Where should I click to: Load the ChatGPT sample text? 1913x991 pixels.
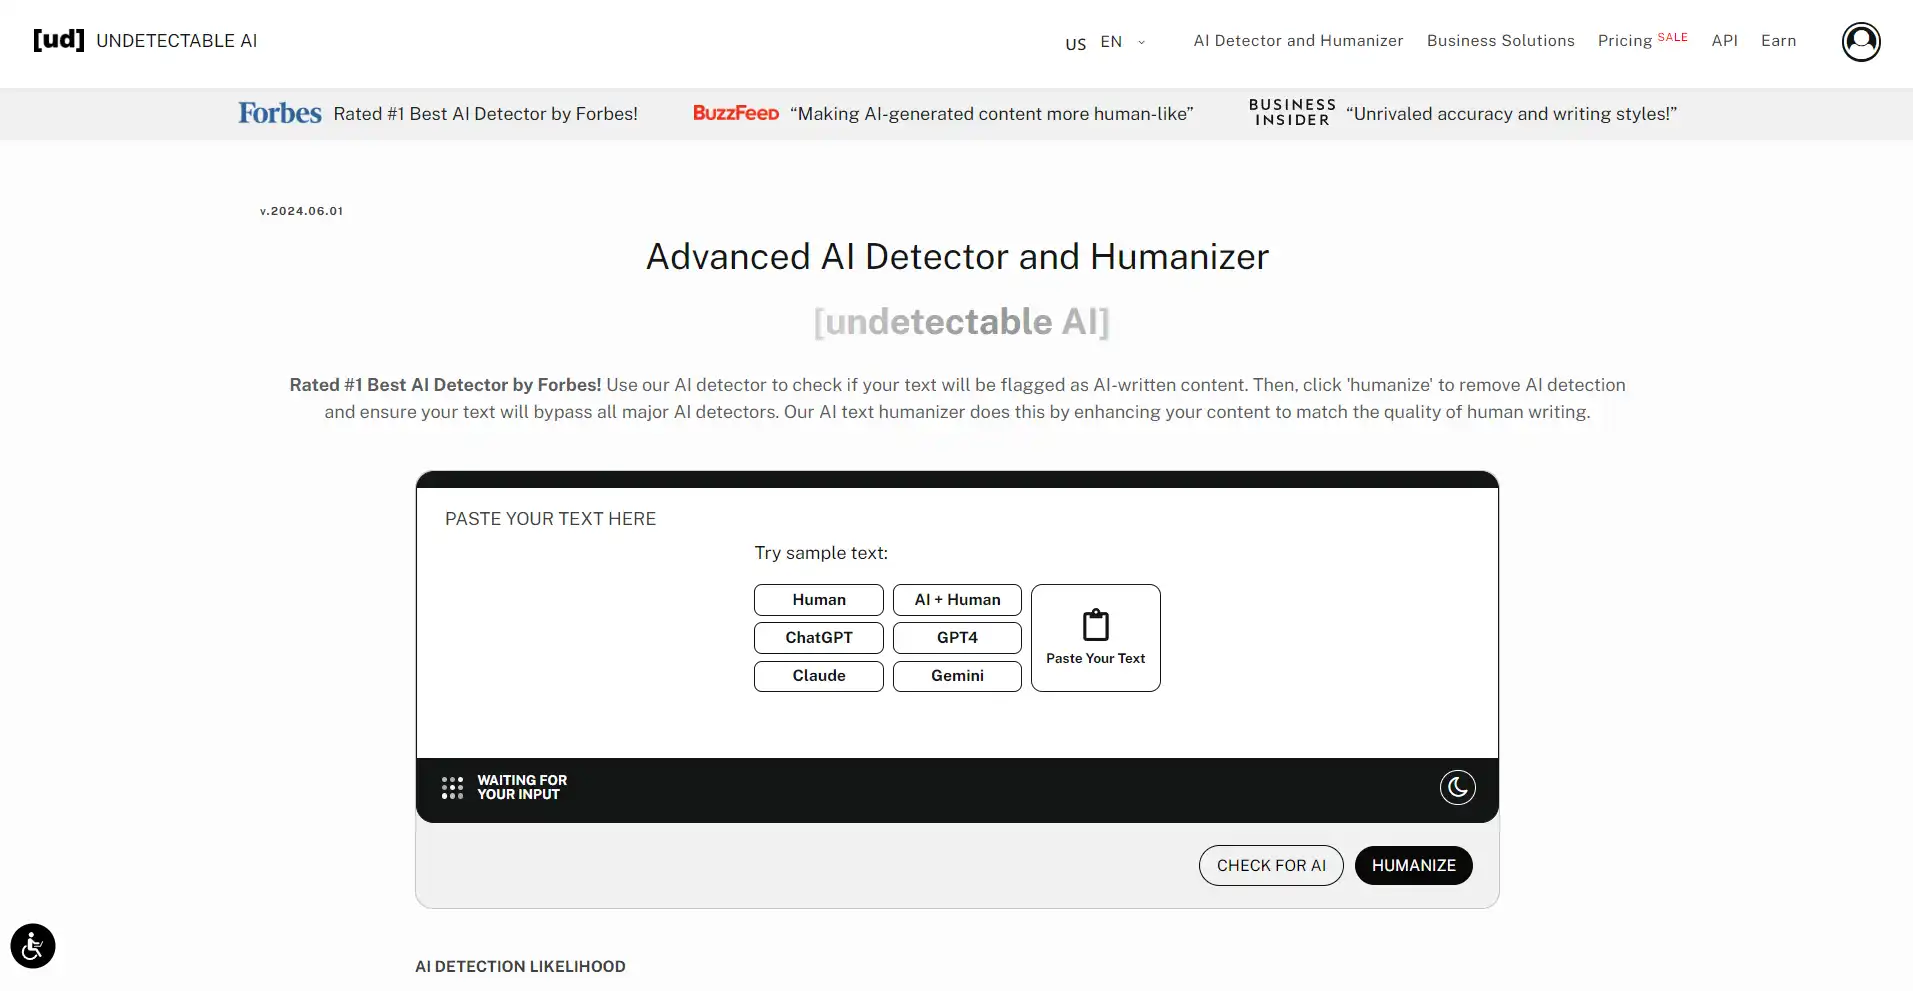click(x=819, y=638)
